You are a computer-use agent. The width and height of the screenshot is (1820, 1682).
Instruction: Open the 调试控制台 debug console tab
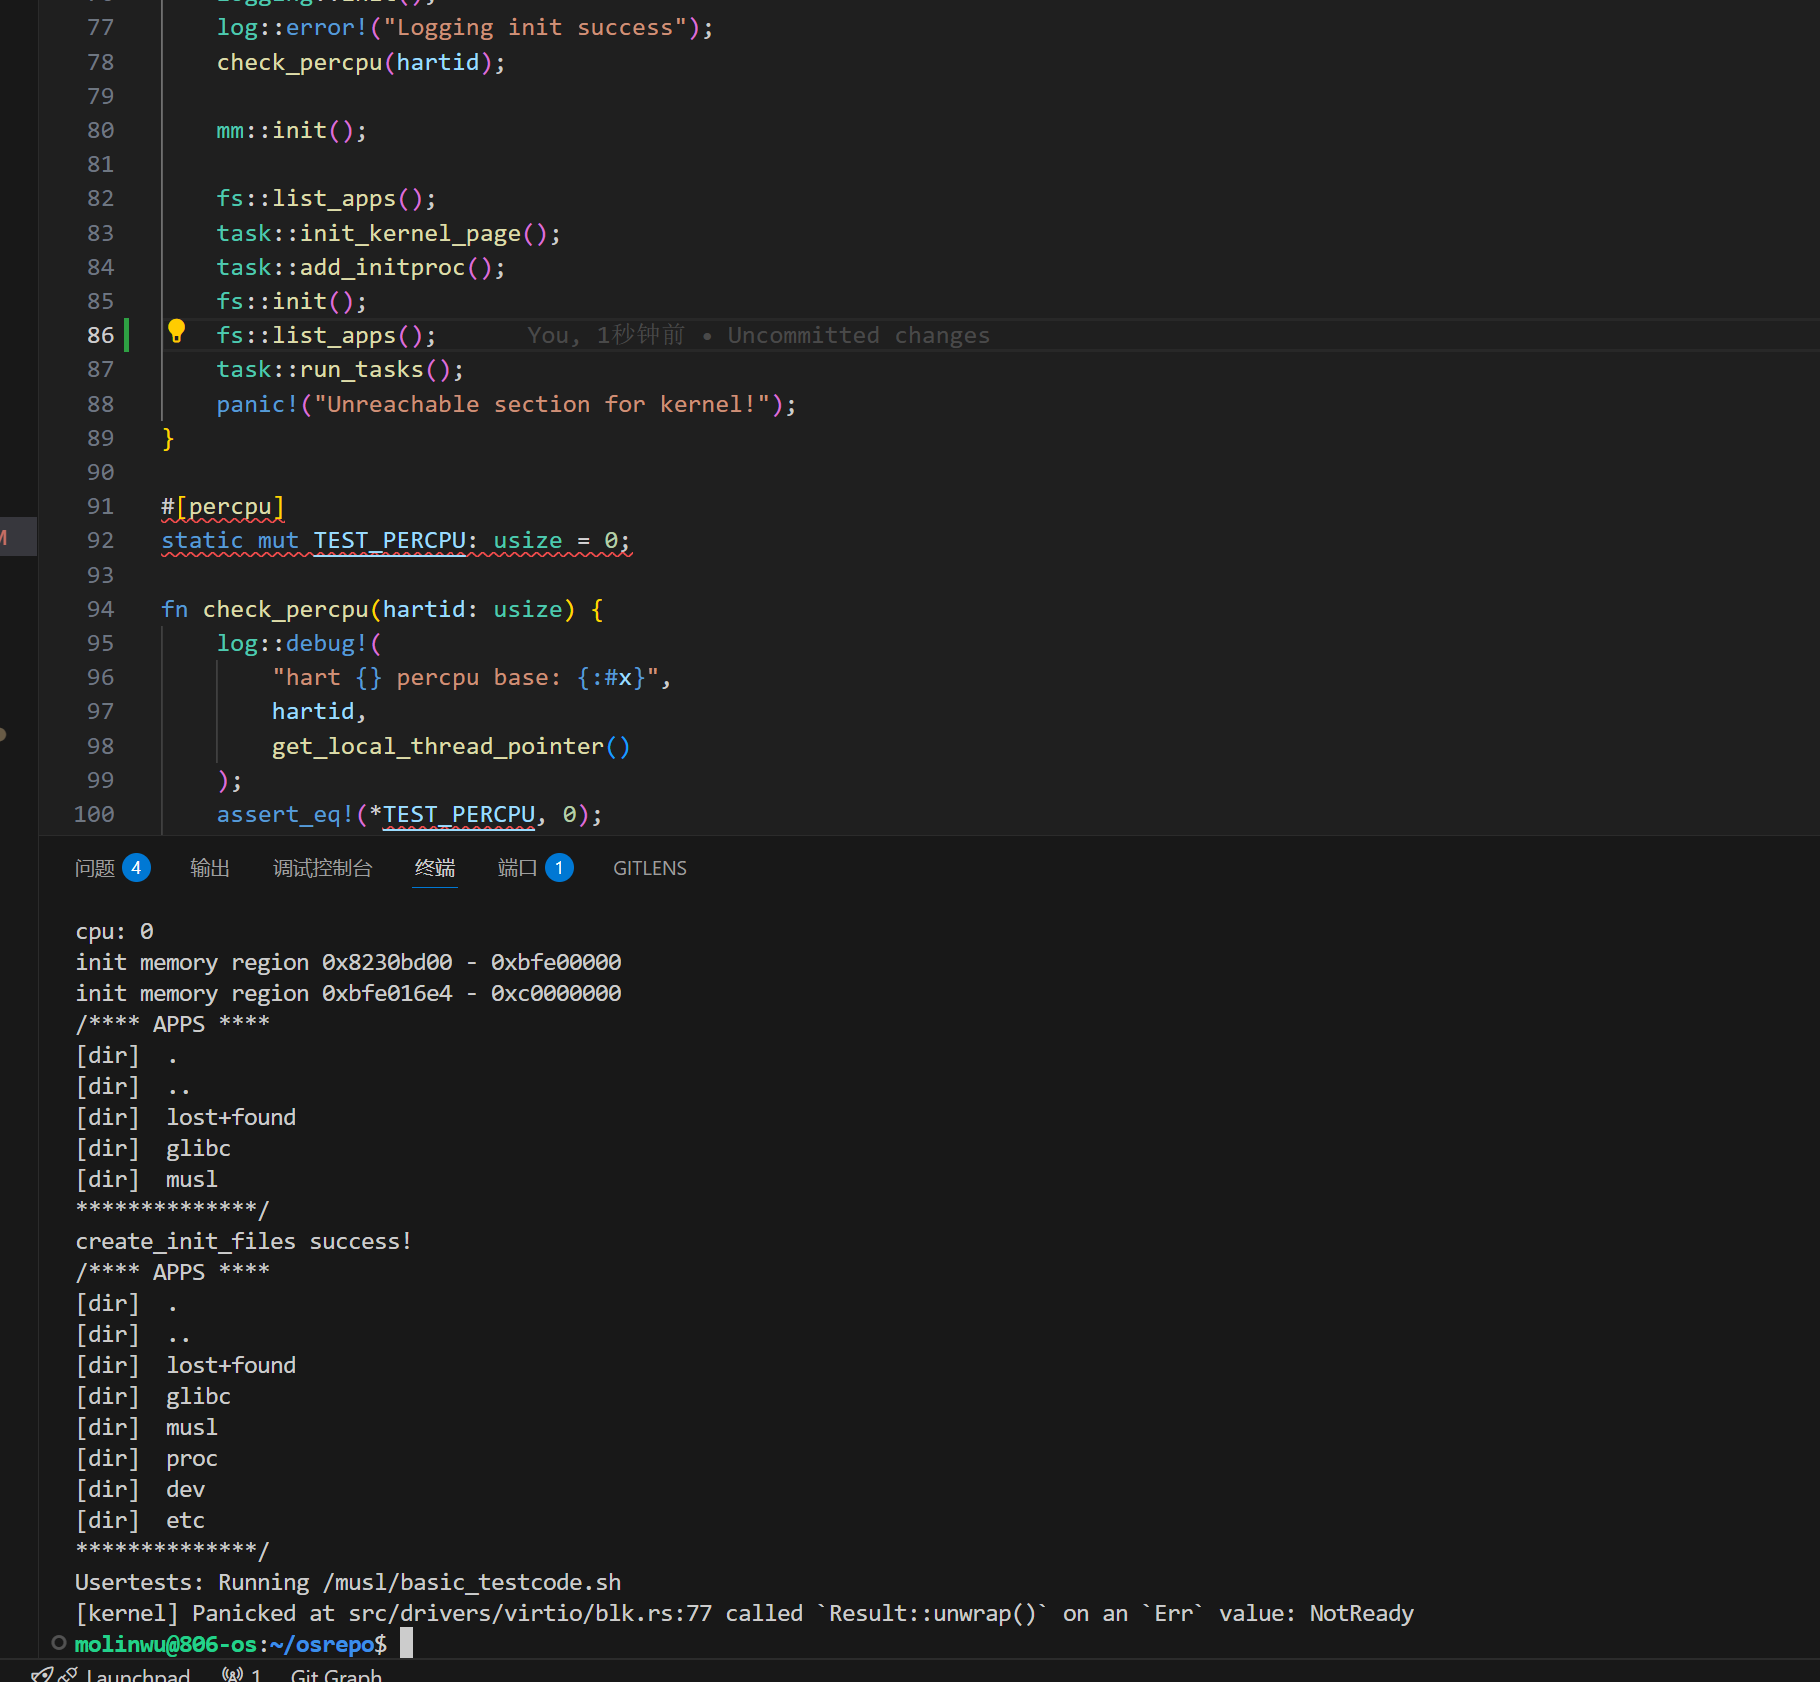(322, 868)
